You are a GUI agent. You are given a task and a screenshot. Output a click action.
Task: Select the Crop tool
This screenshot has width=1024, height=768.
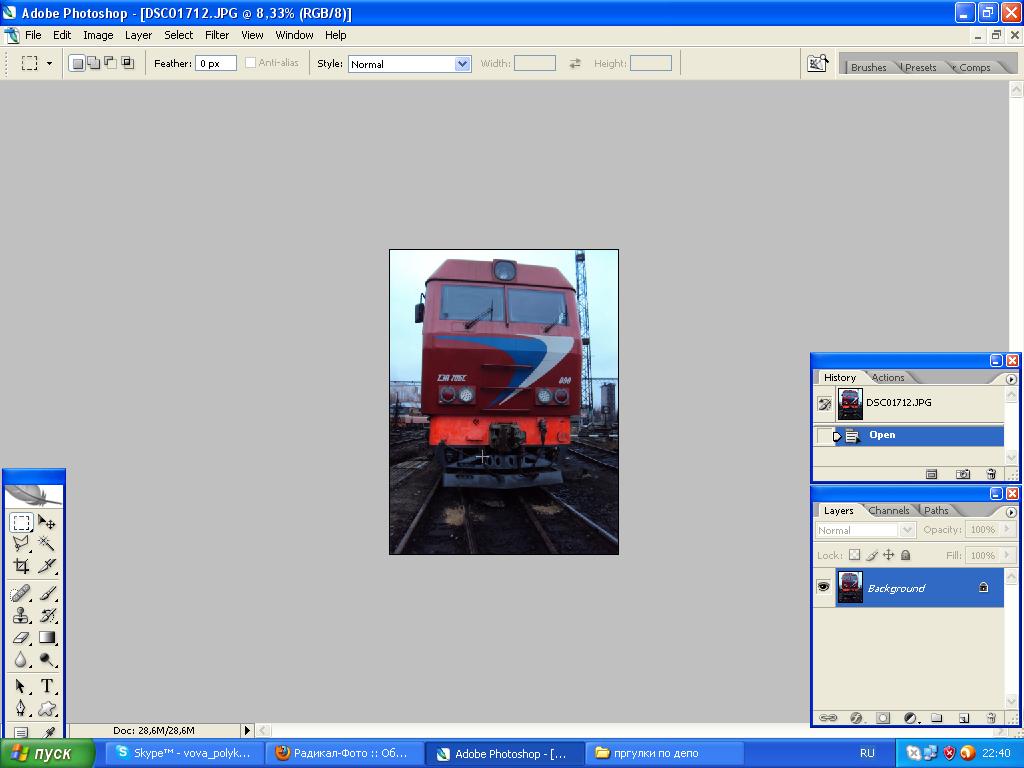22,565
